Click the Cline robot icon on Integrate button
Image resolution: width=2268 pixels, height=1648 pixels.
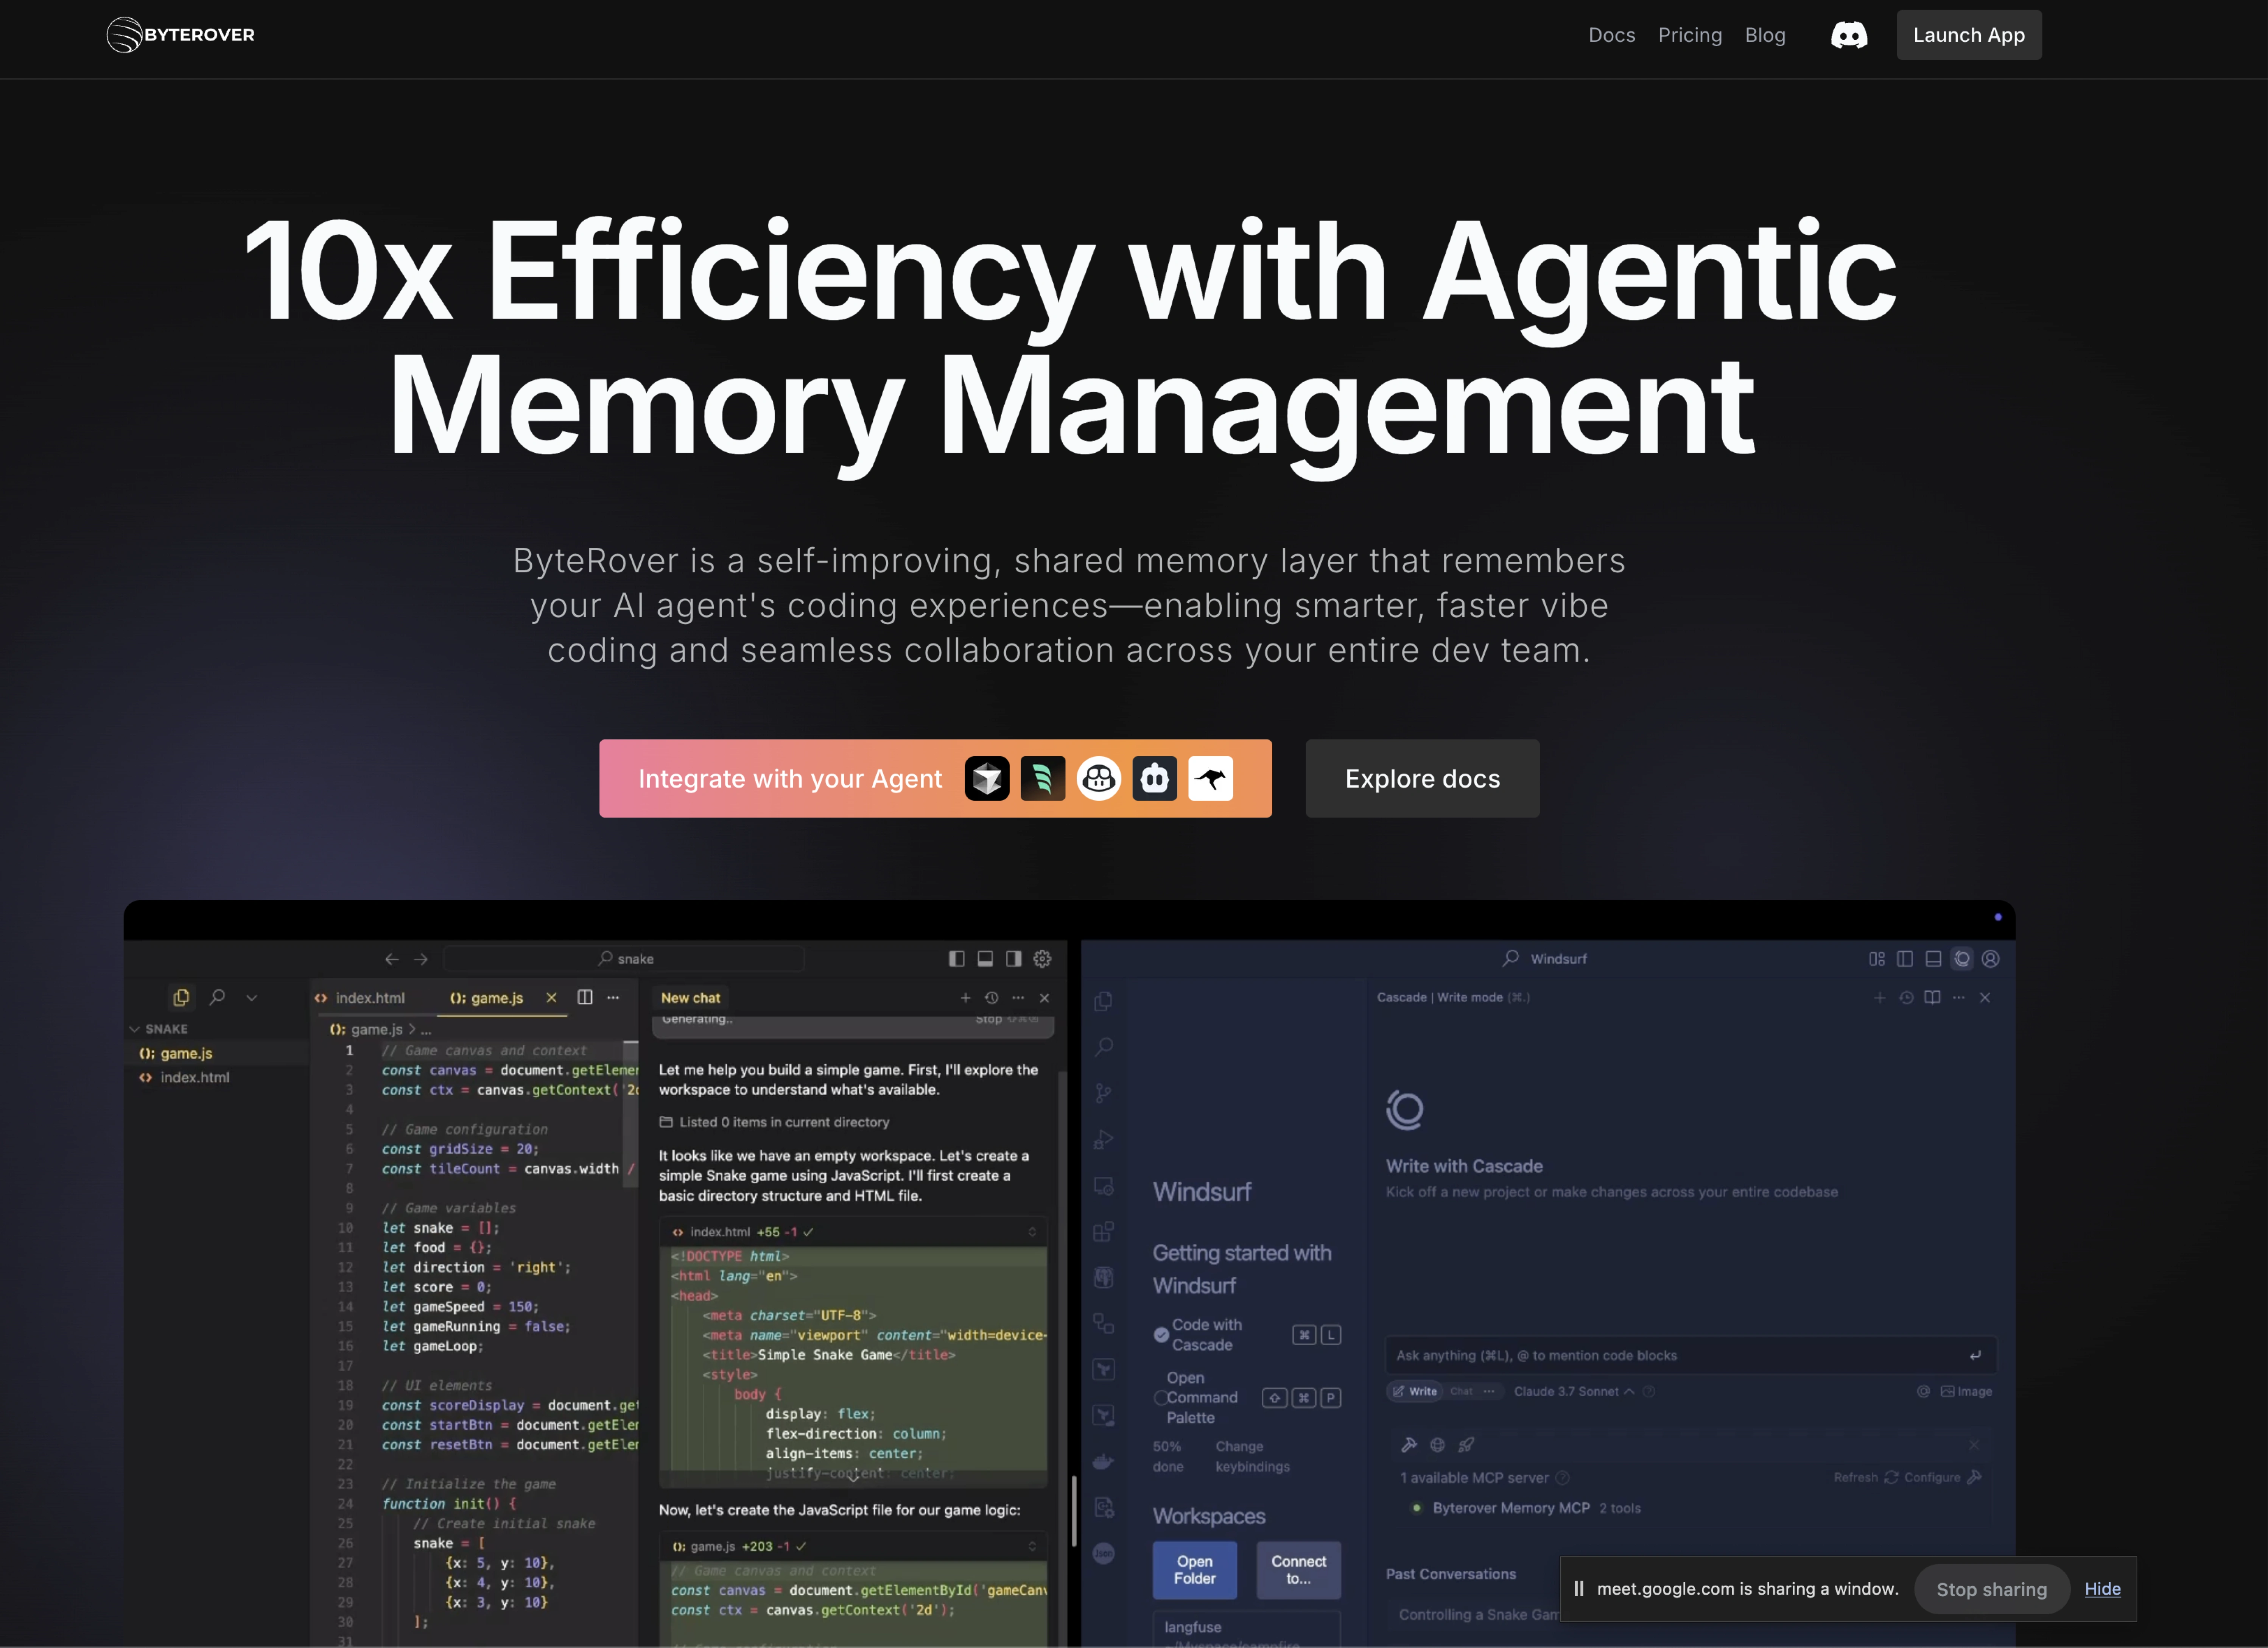coord(1155,779)
